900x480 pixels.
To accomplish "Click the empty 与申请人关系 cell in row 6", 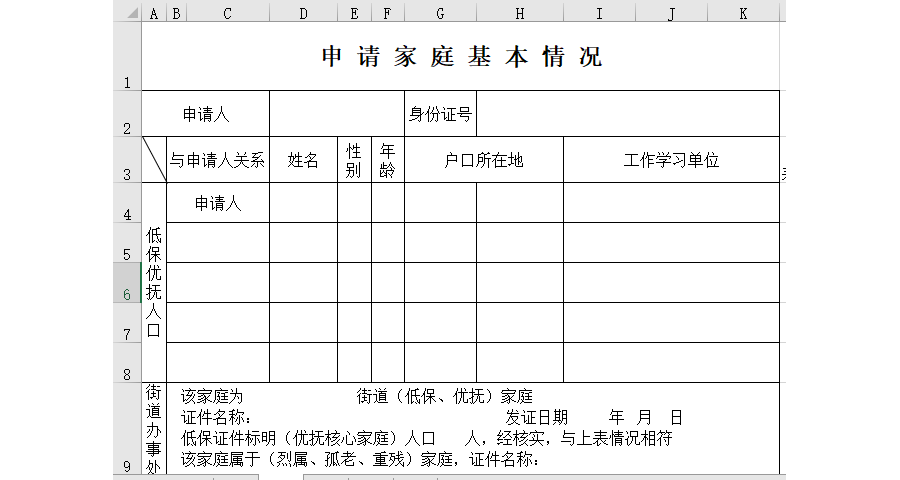I will 218,283.
